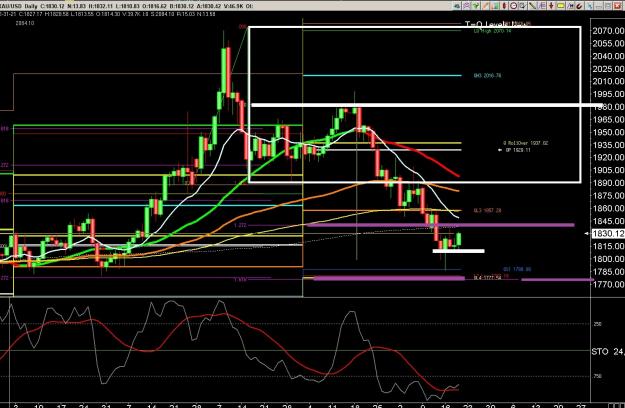Click the XAU/USD Daily symbol title
This screenshot has height=408, width=625.
pos(18,6)
